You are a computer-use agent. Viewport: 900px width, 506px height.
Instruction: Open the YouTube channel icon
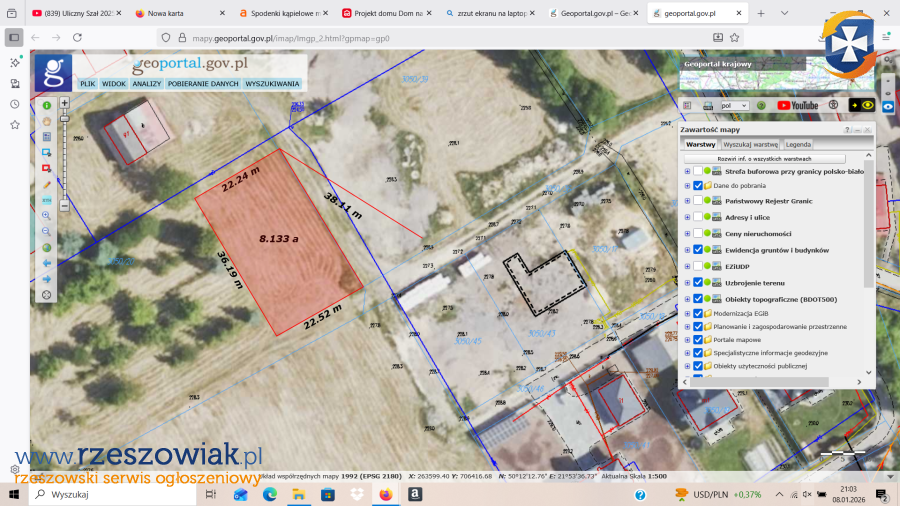click(797, 105)
